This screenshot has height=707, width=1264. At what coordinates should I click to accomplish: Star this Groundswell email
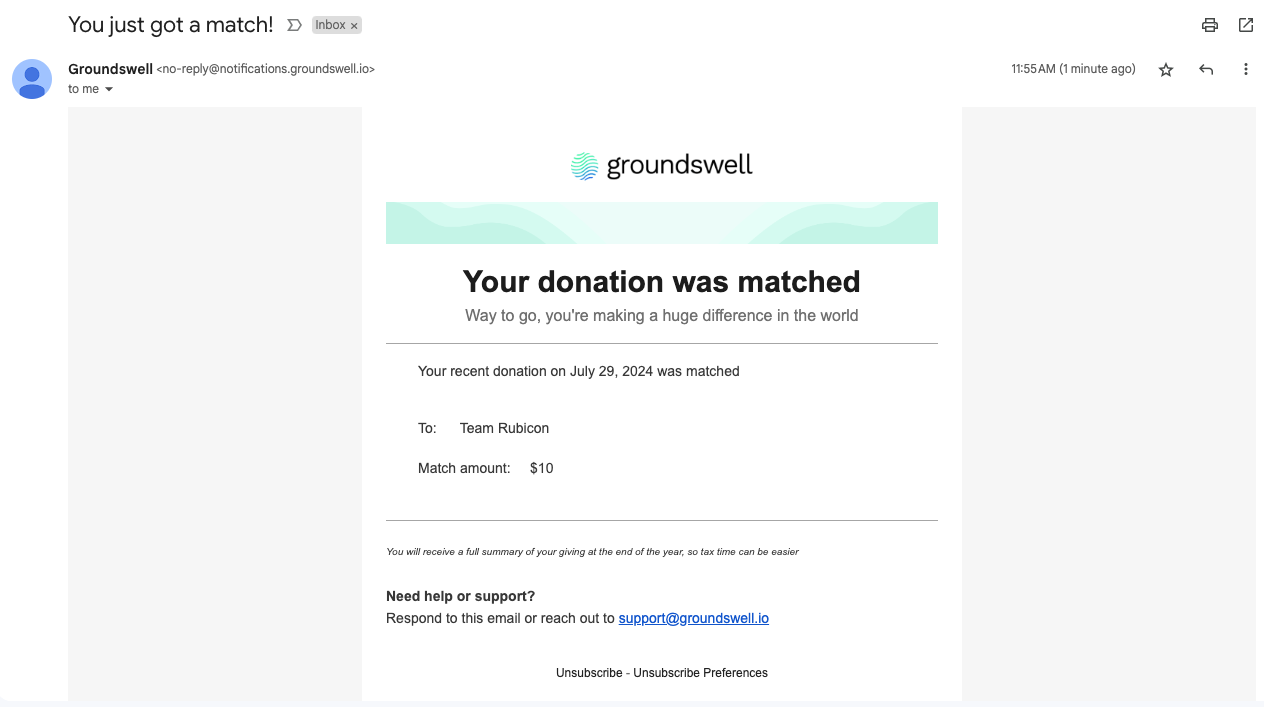tap(1166, 70)
